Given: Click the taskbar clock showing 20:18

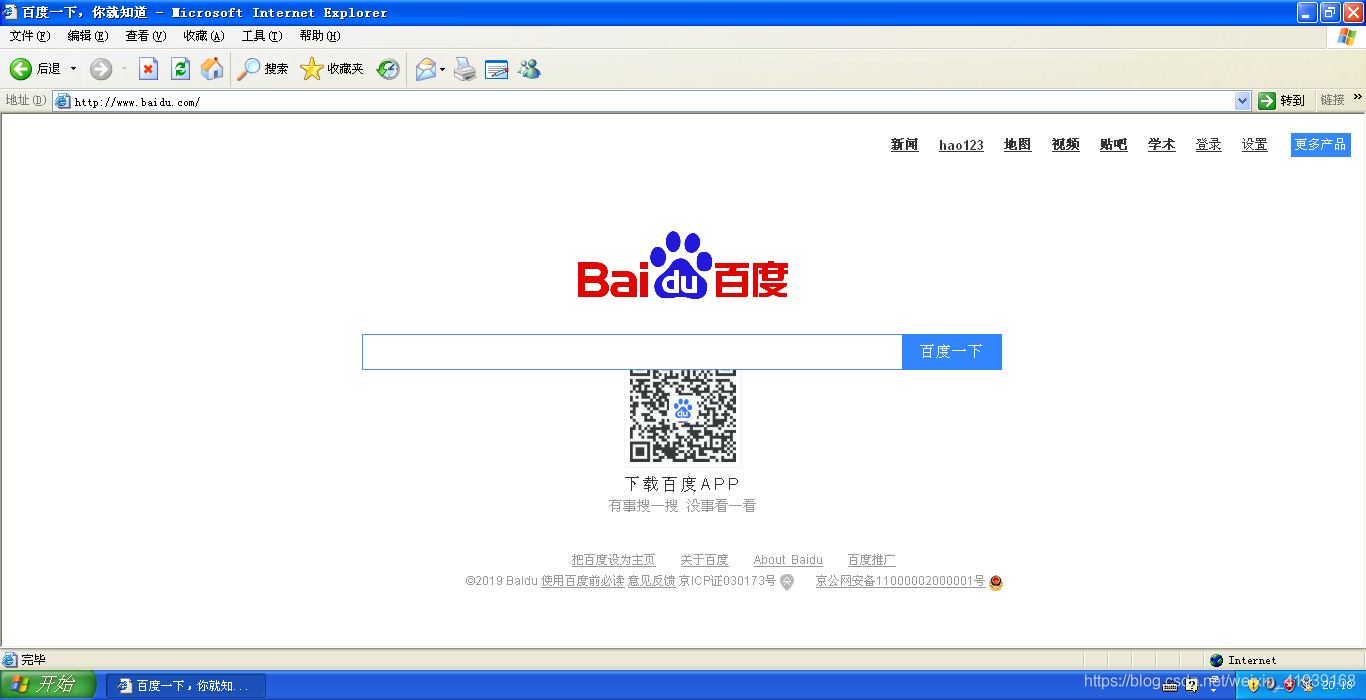Looking at the screenshot, I should click(1337, 685).
